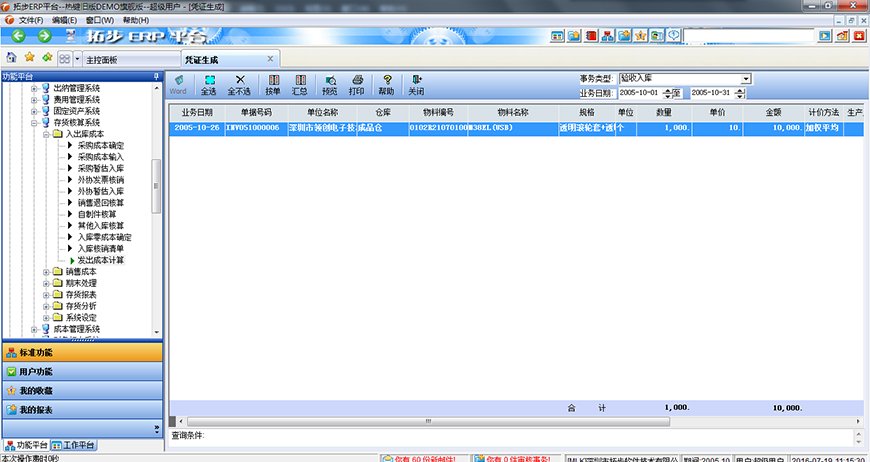Collapse the 存货核算系统 tree node
The image size is (870, 462).
[x=34, y=123]
